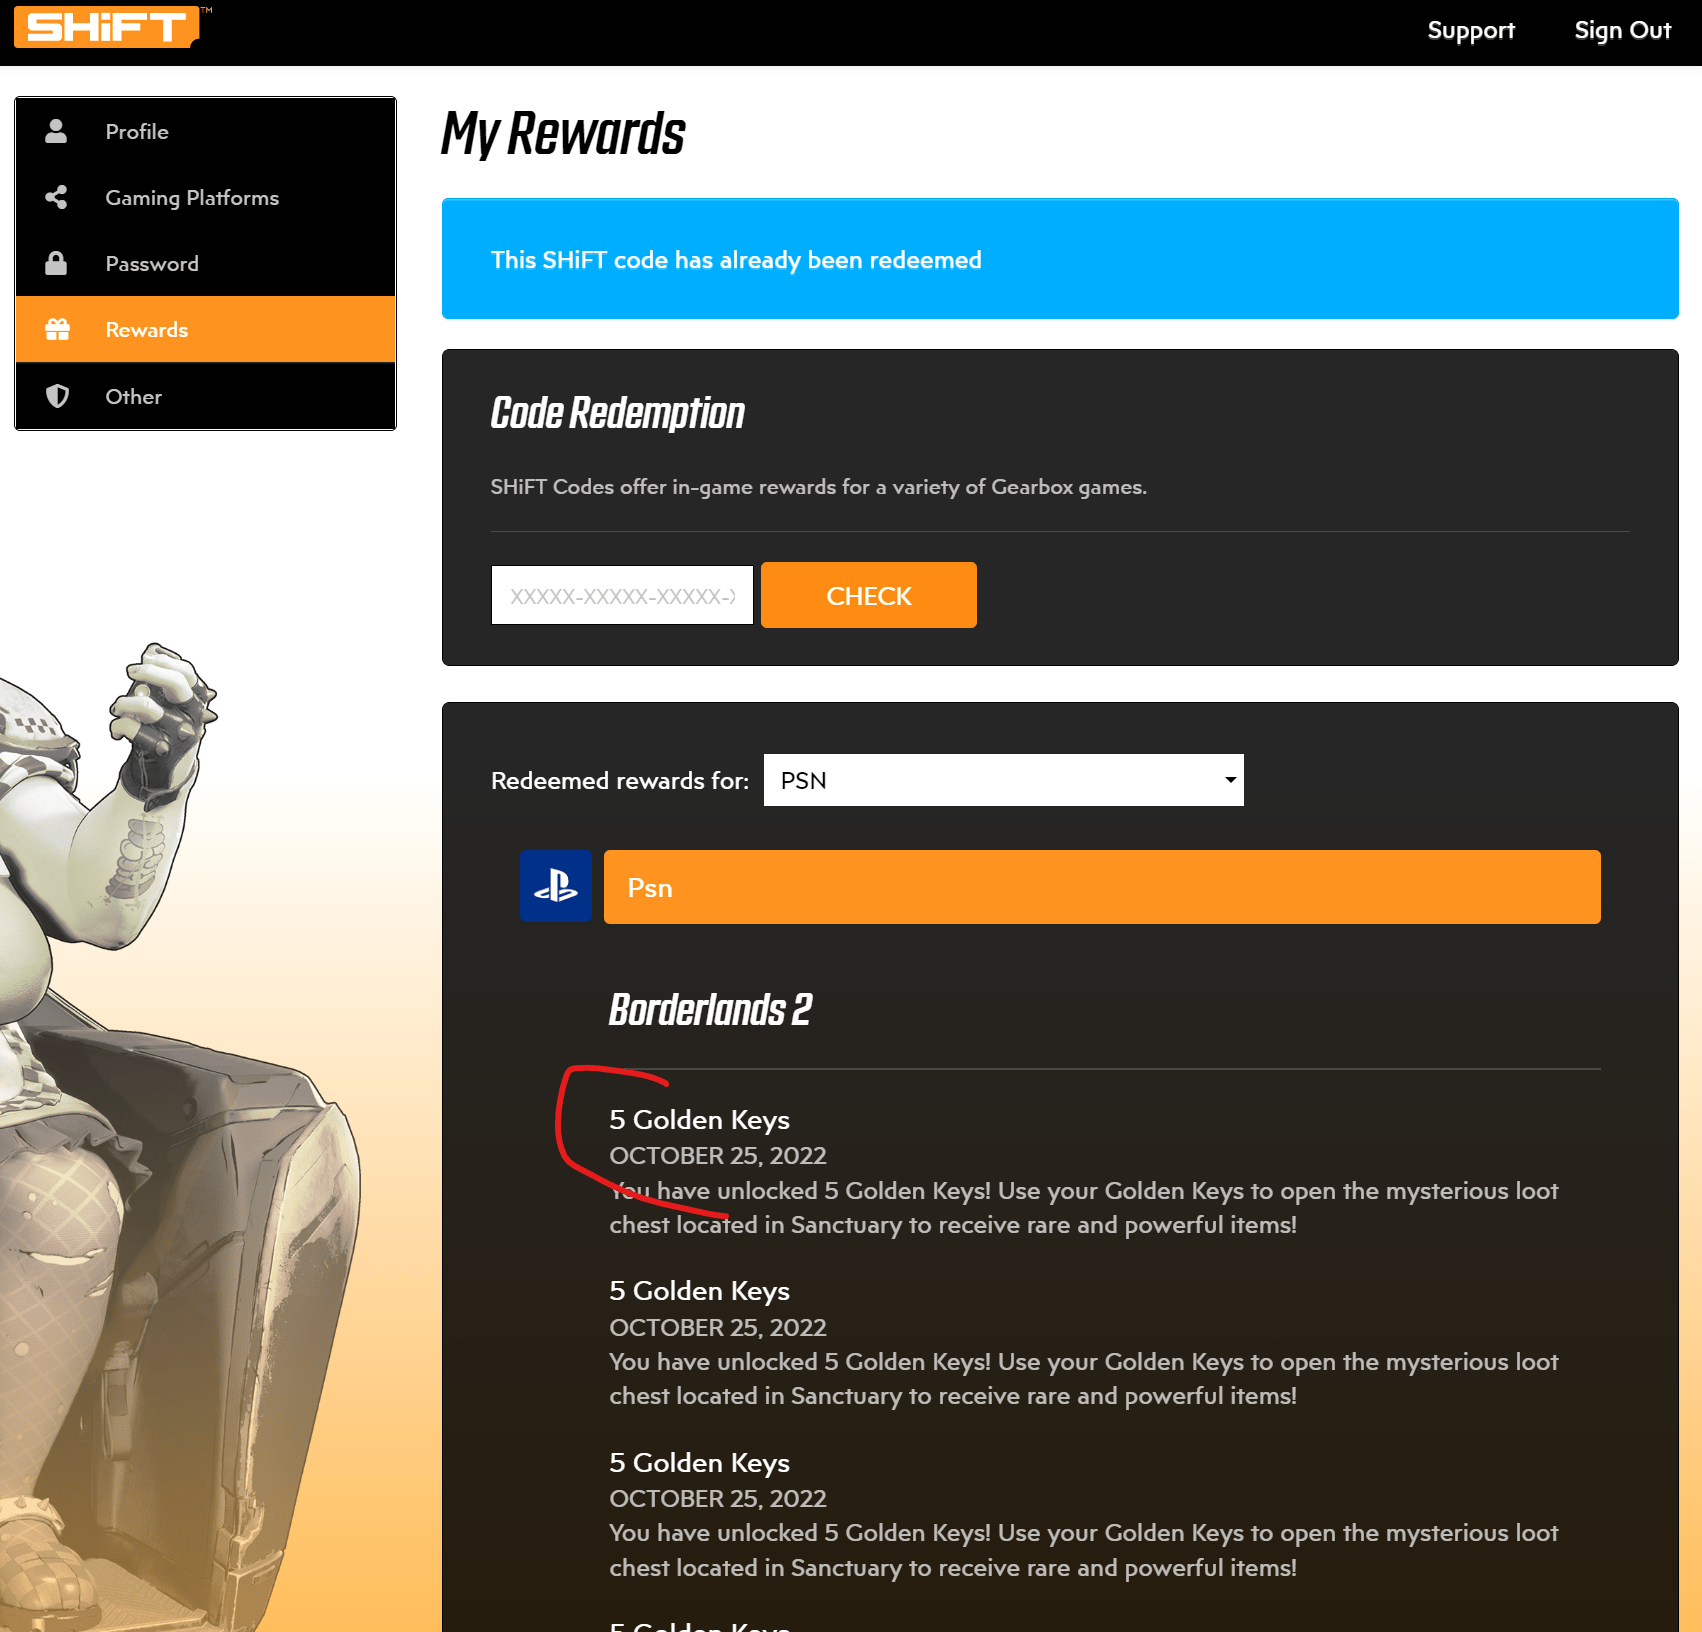Select the Rewards menu entry
1702x1632 pixels.
click(x=206, y=329)
